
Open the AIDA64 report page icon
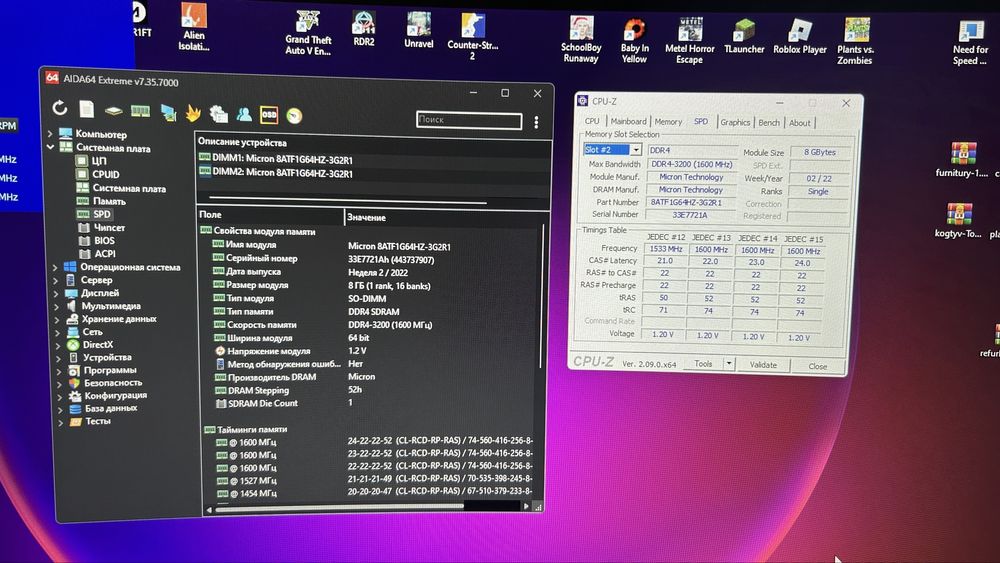pos(87,109)
